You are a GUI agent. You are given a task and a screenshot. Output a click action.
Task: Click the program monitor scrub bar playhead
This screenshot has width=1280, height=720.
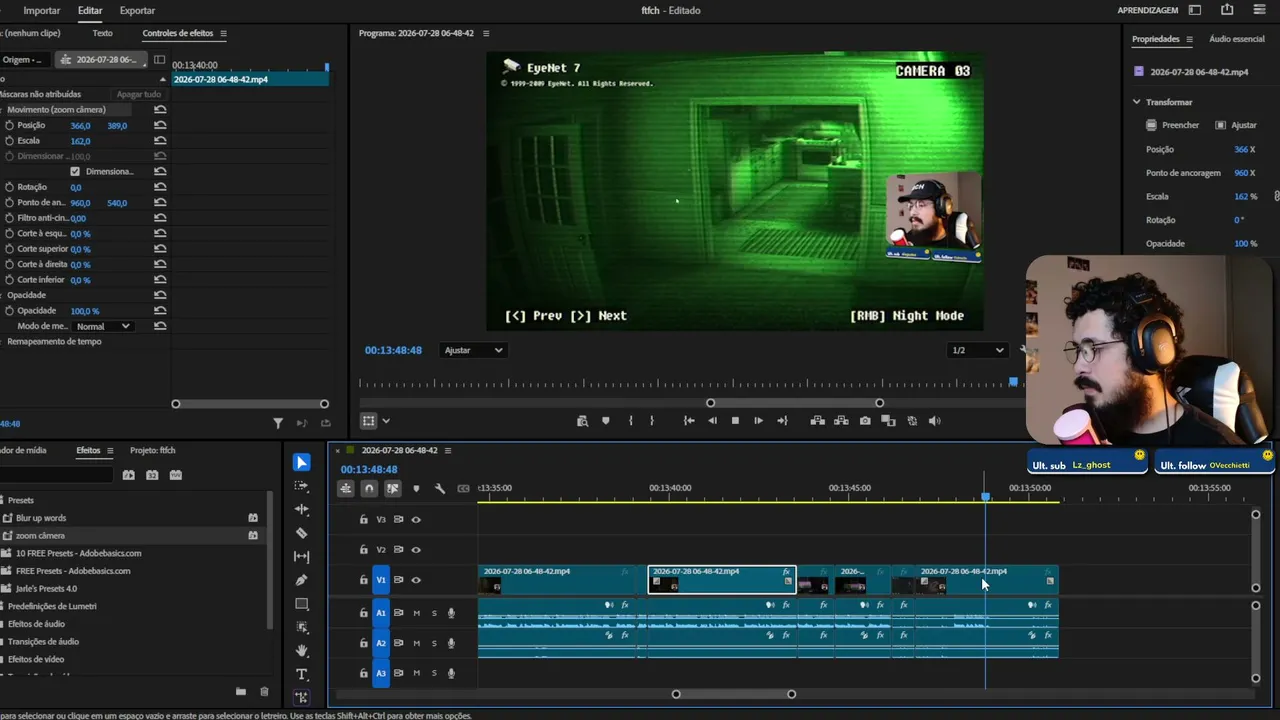click(x=1013, y=382)
